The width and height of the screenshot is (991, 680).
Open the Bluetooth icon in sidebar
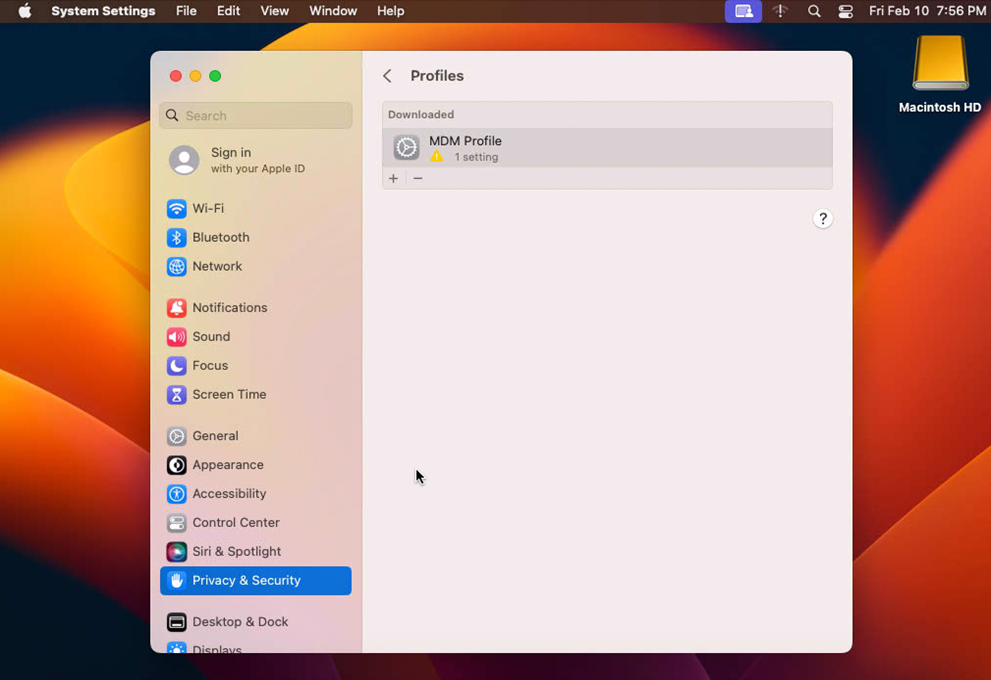176,238
